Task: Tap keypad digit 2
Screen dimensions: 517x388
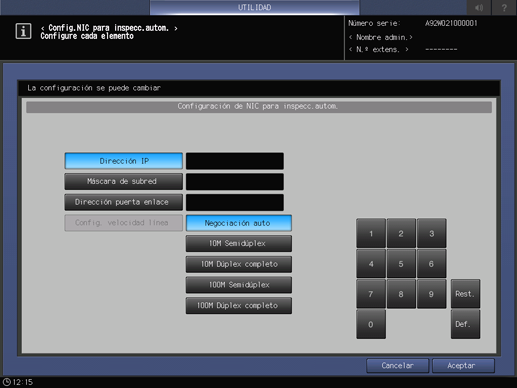Action: [401, 233]
